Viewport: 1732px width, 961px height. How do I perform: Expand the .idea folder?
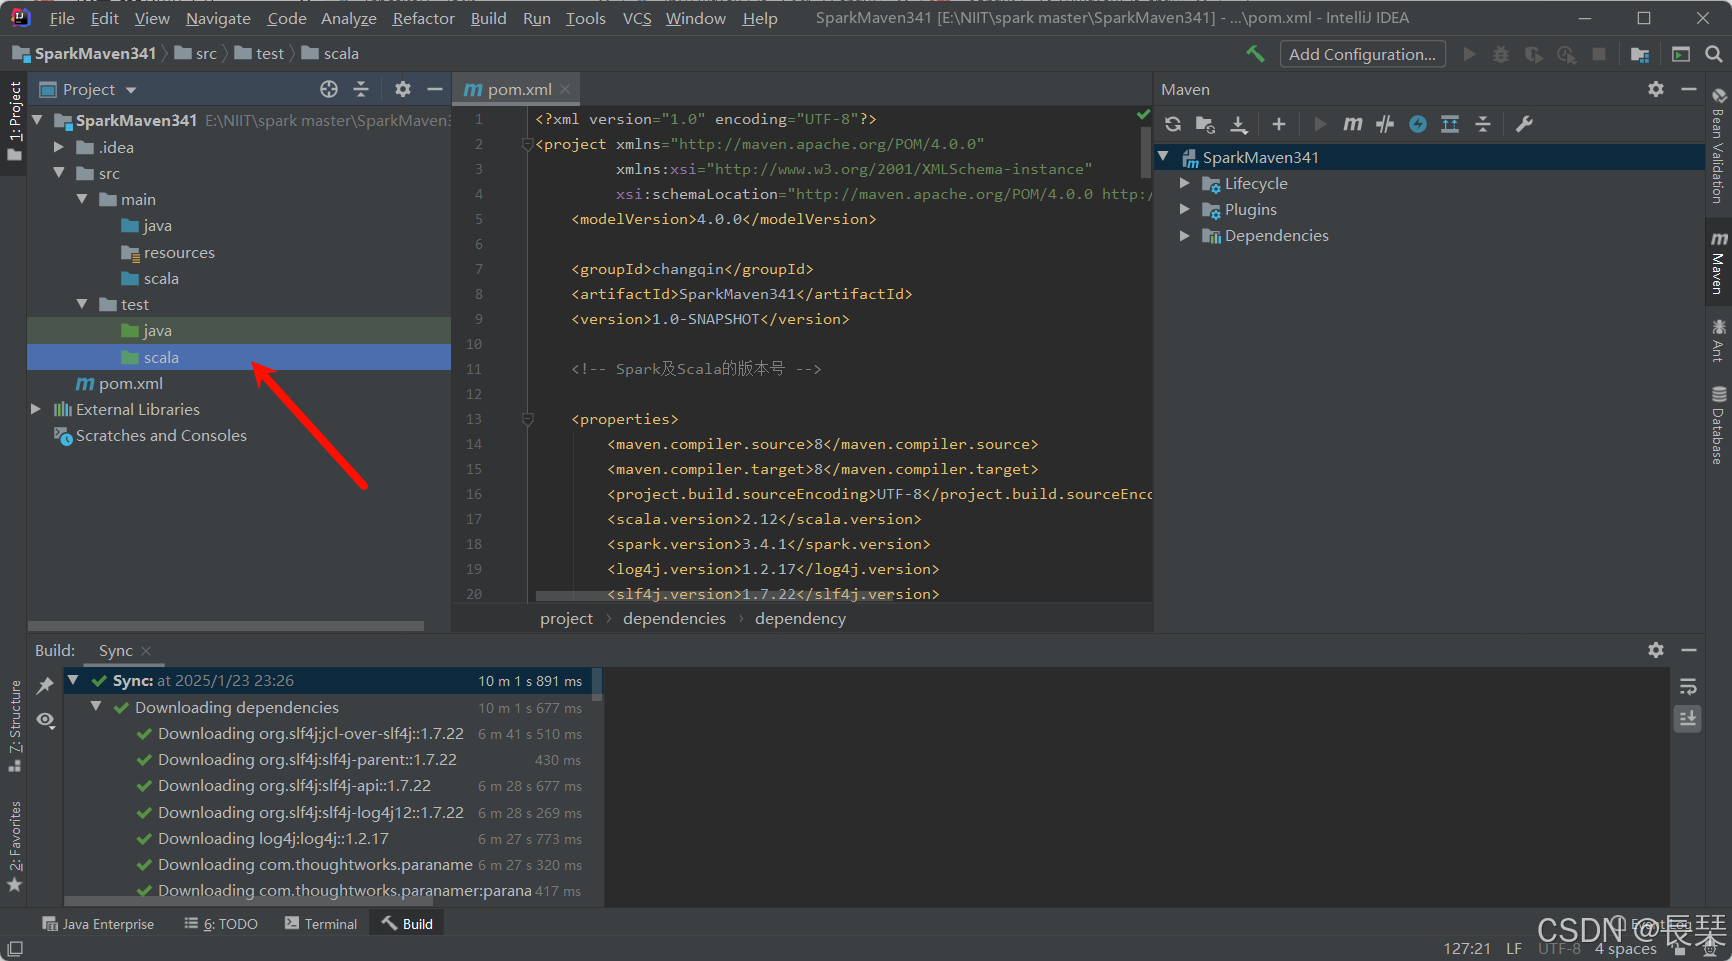[58, 147]
